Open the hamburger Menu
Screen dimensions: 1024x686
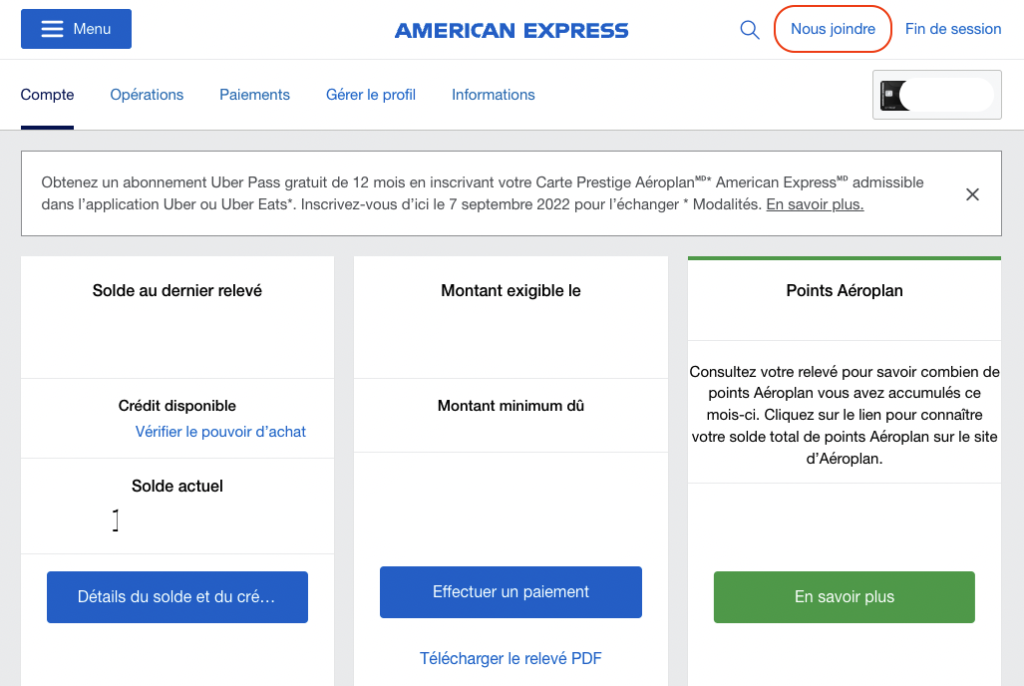[x=76, y=28]
